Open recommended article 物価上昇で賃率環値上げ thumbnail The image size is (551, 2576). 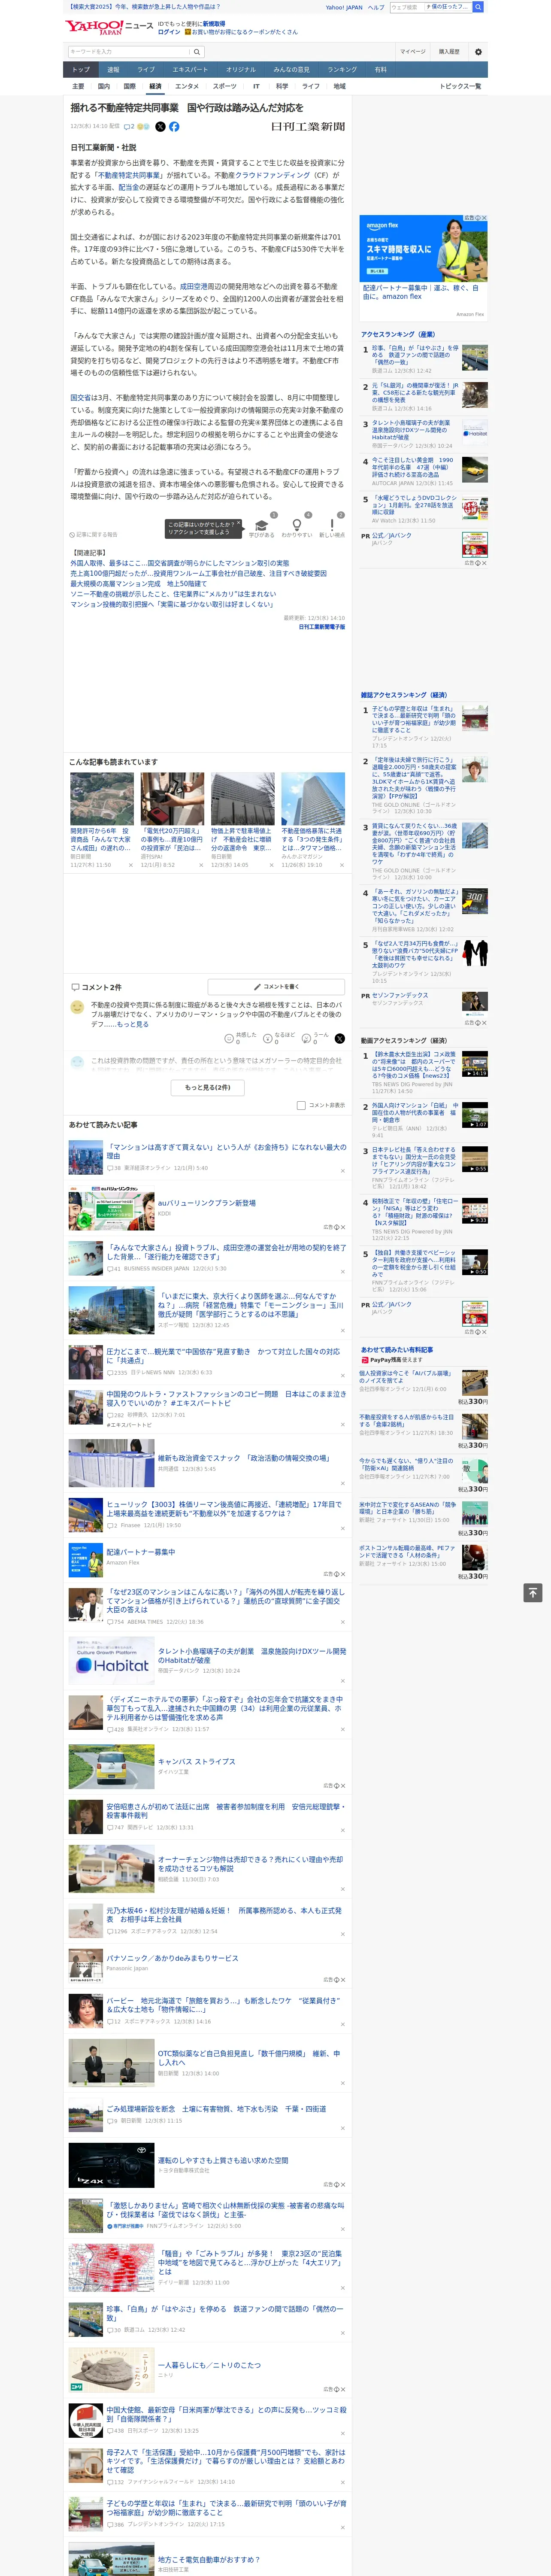click(243, 799)
